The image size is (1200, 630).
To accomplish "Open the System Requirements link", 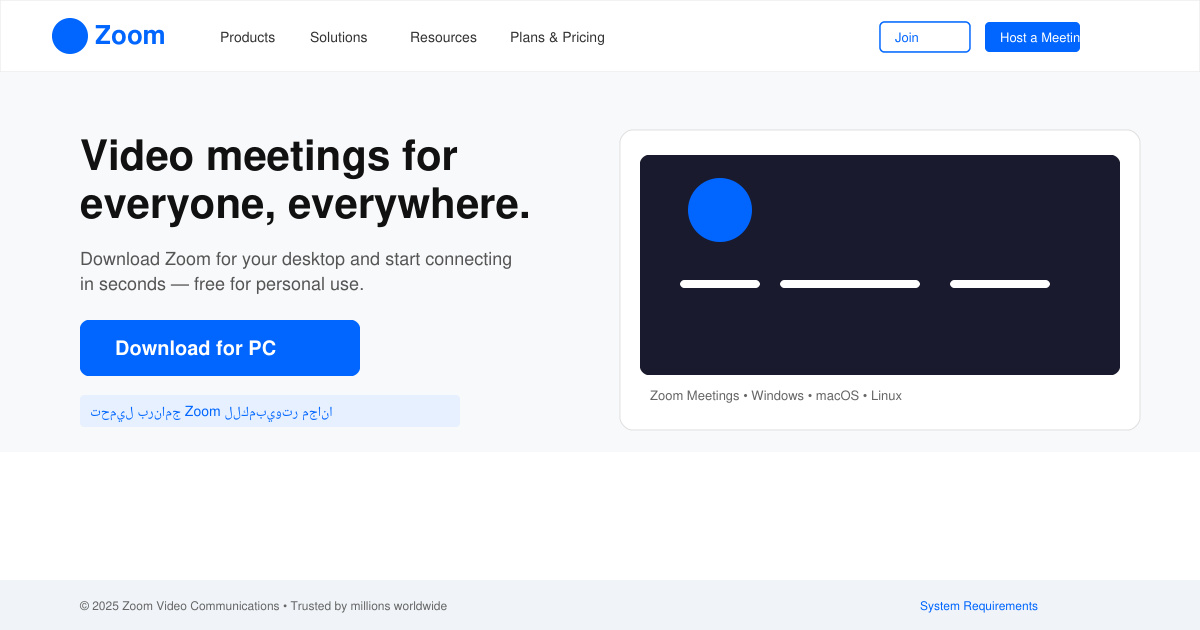I will tap(979, 606).
